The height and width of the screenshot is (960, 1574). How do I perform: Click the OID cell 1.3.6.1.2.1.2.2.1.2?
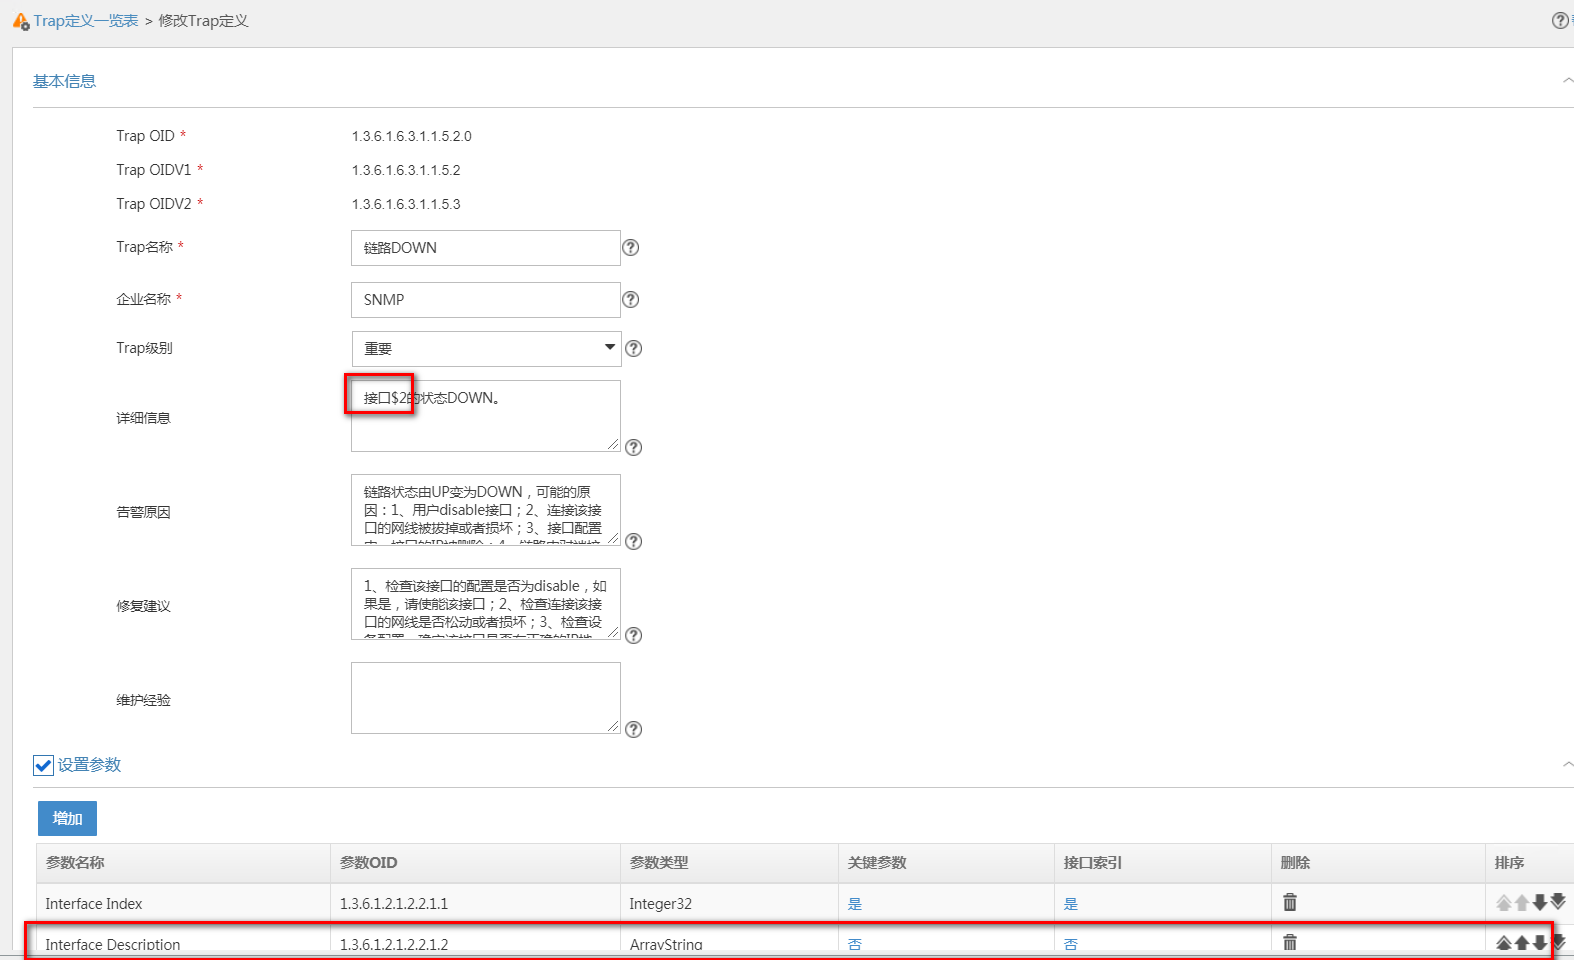pos(475,944)
